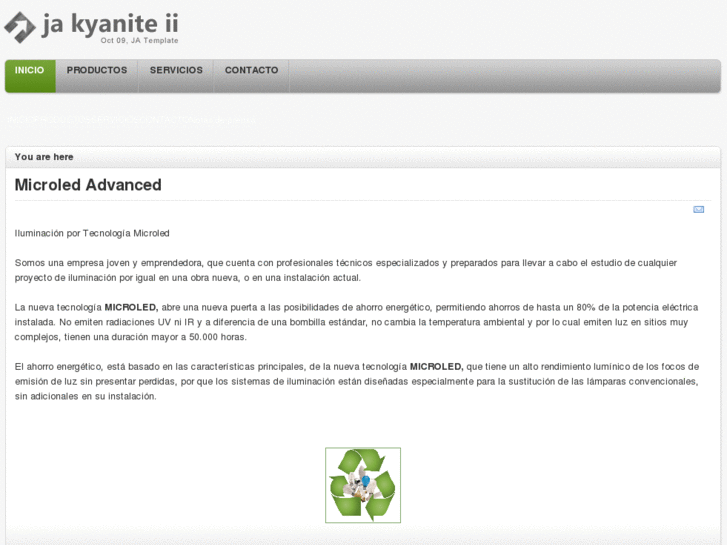Go to the SERVICIOS menu item
This screenshot has width=727, height=545.
[x=176, y=76]
